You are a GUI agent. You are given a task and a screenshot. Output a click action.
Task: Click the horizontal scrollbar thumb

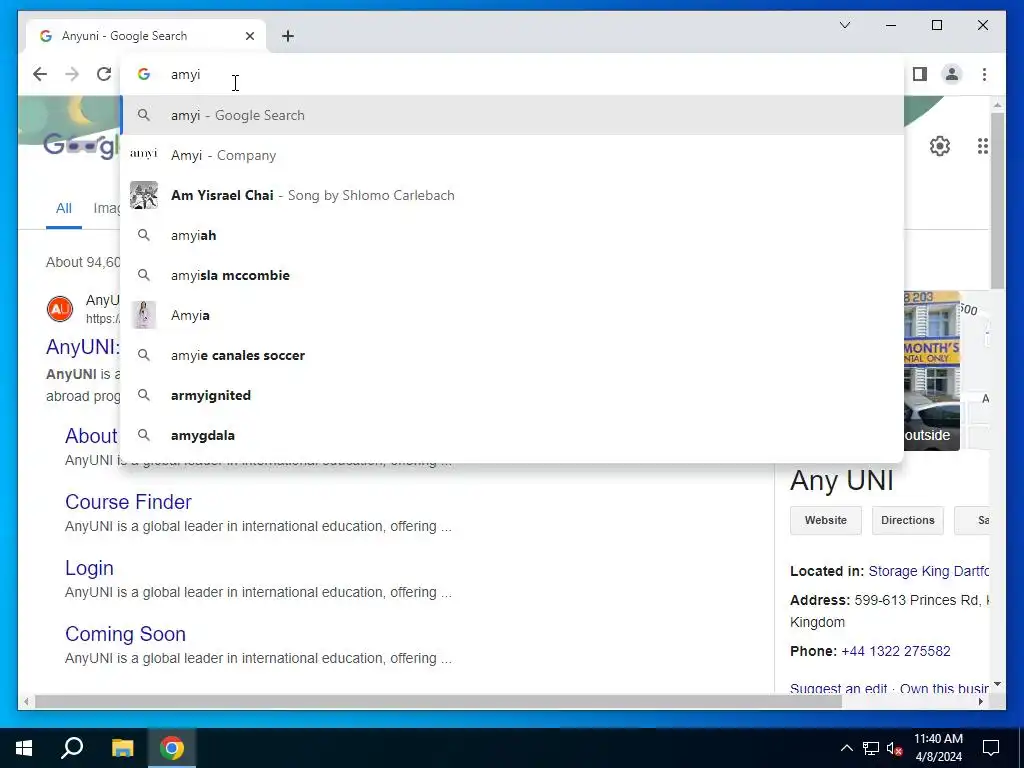click(x=438, y=701)
